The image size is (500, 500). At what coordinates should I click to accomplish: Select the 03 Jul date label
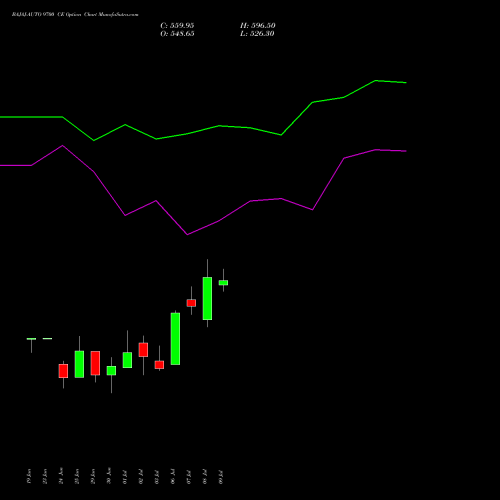pyautogui.click(x=157, y=477)
